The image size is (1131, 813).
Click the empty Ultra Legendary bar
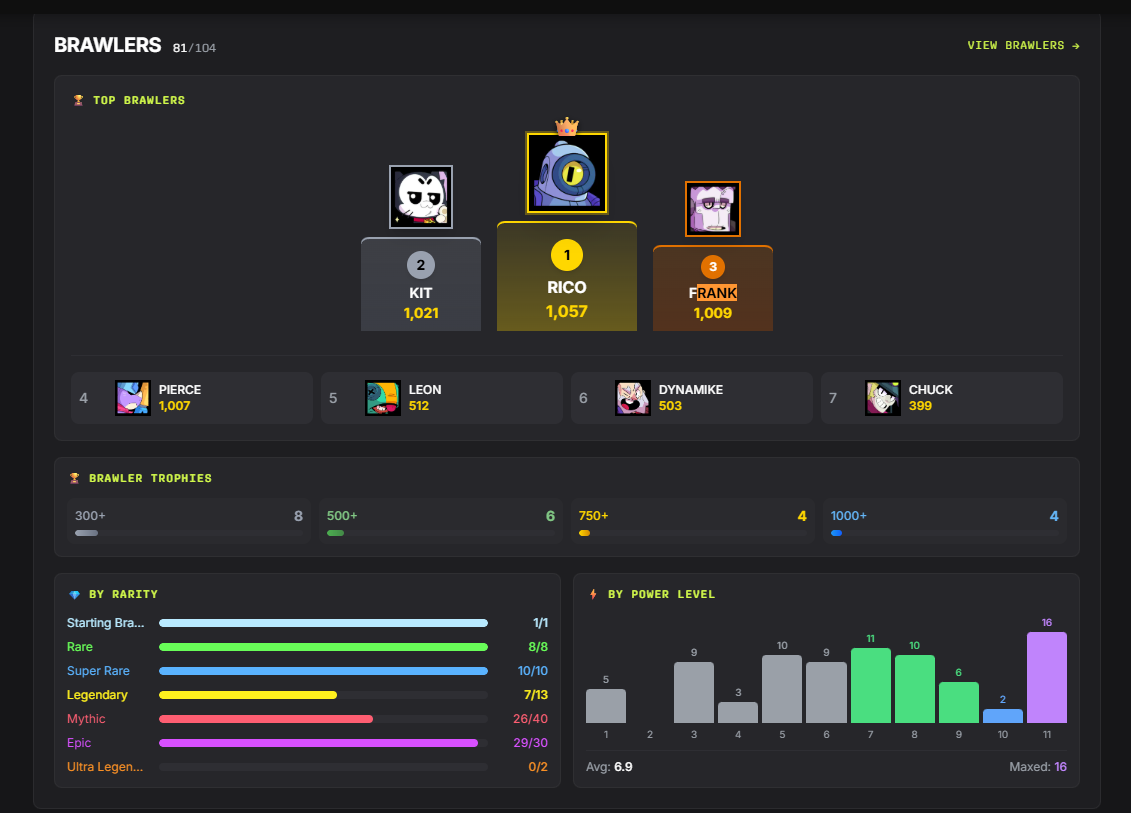323,767
